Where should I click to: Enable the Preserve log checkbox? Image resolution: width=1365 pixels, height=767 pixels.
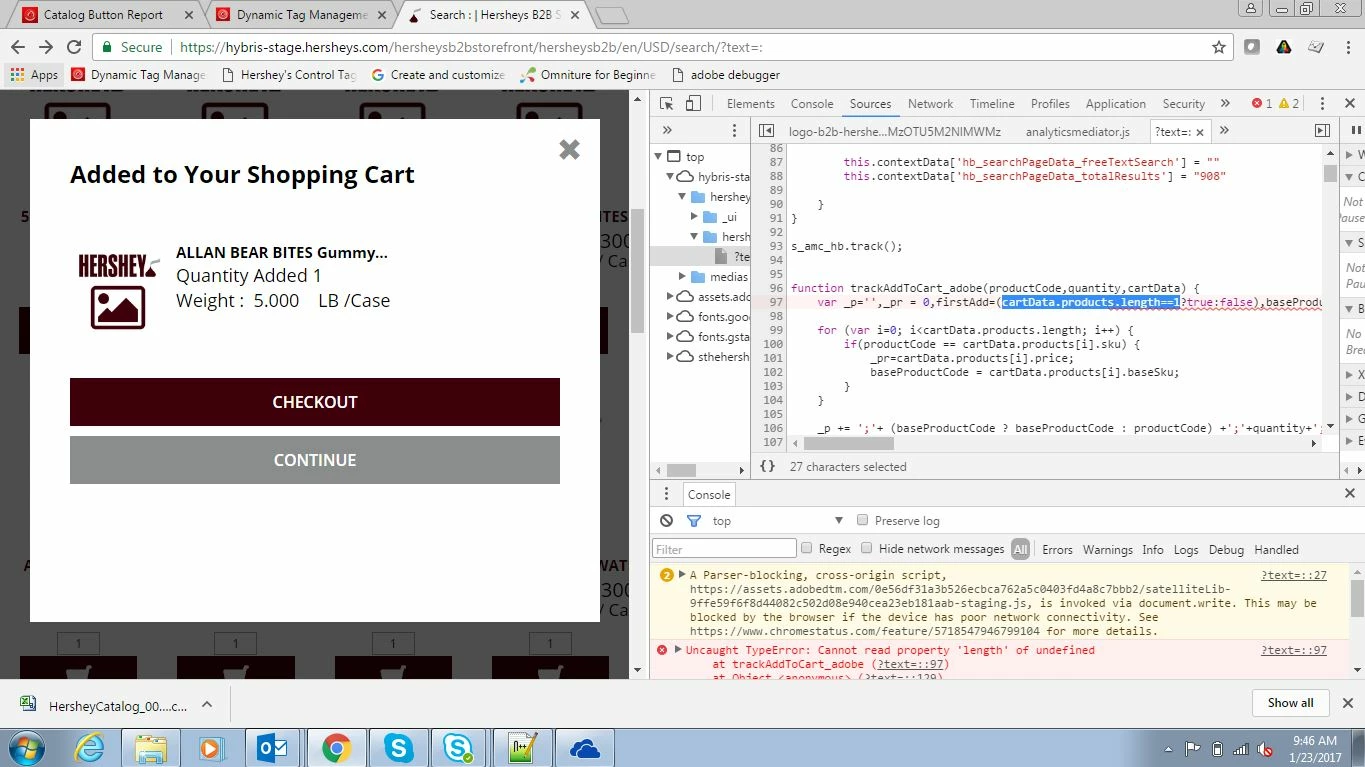click(862, 520)
